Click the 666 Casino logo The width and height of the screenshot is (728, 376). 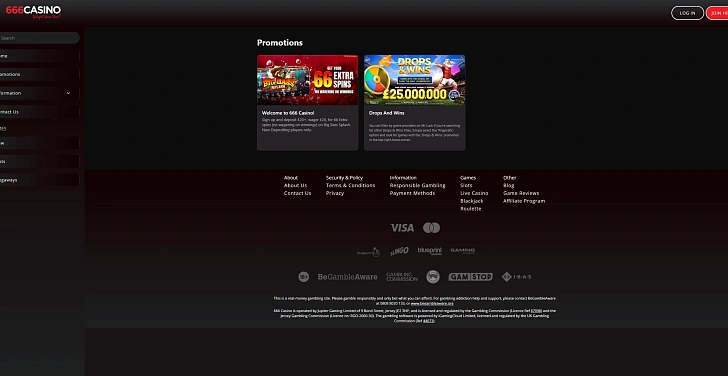(x=33, y=12)
